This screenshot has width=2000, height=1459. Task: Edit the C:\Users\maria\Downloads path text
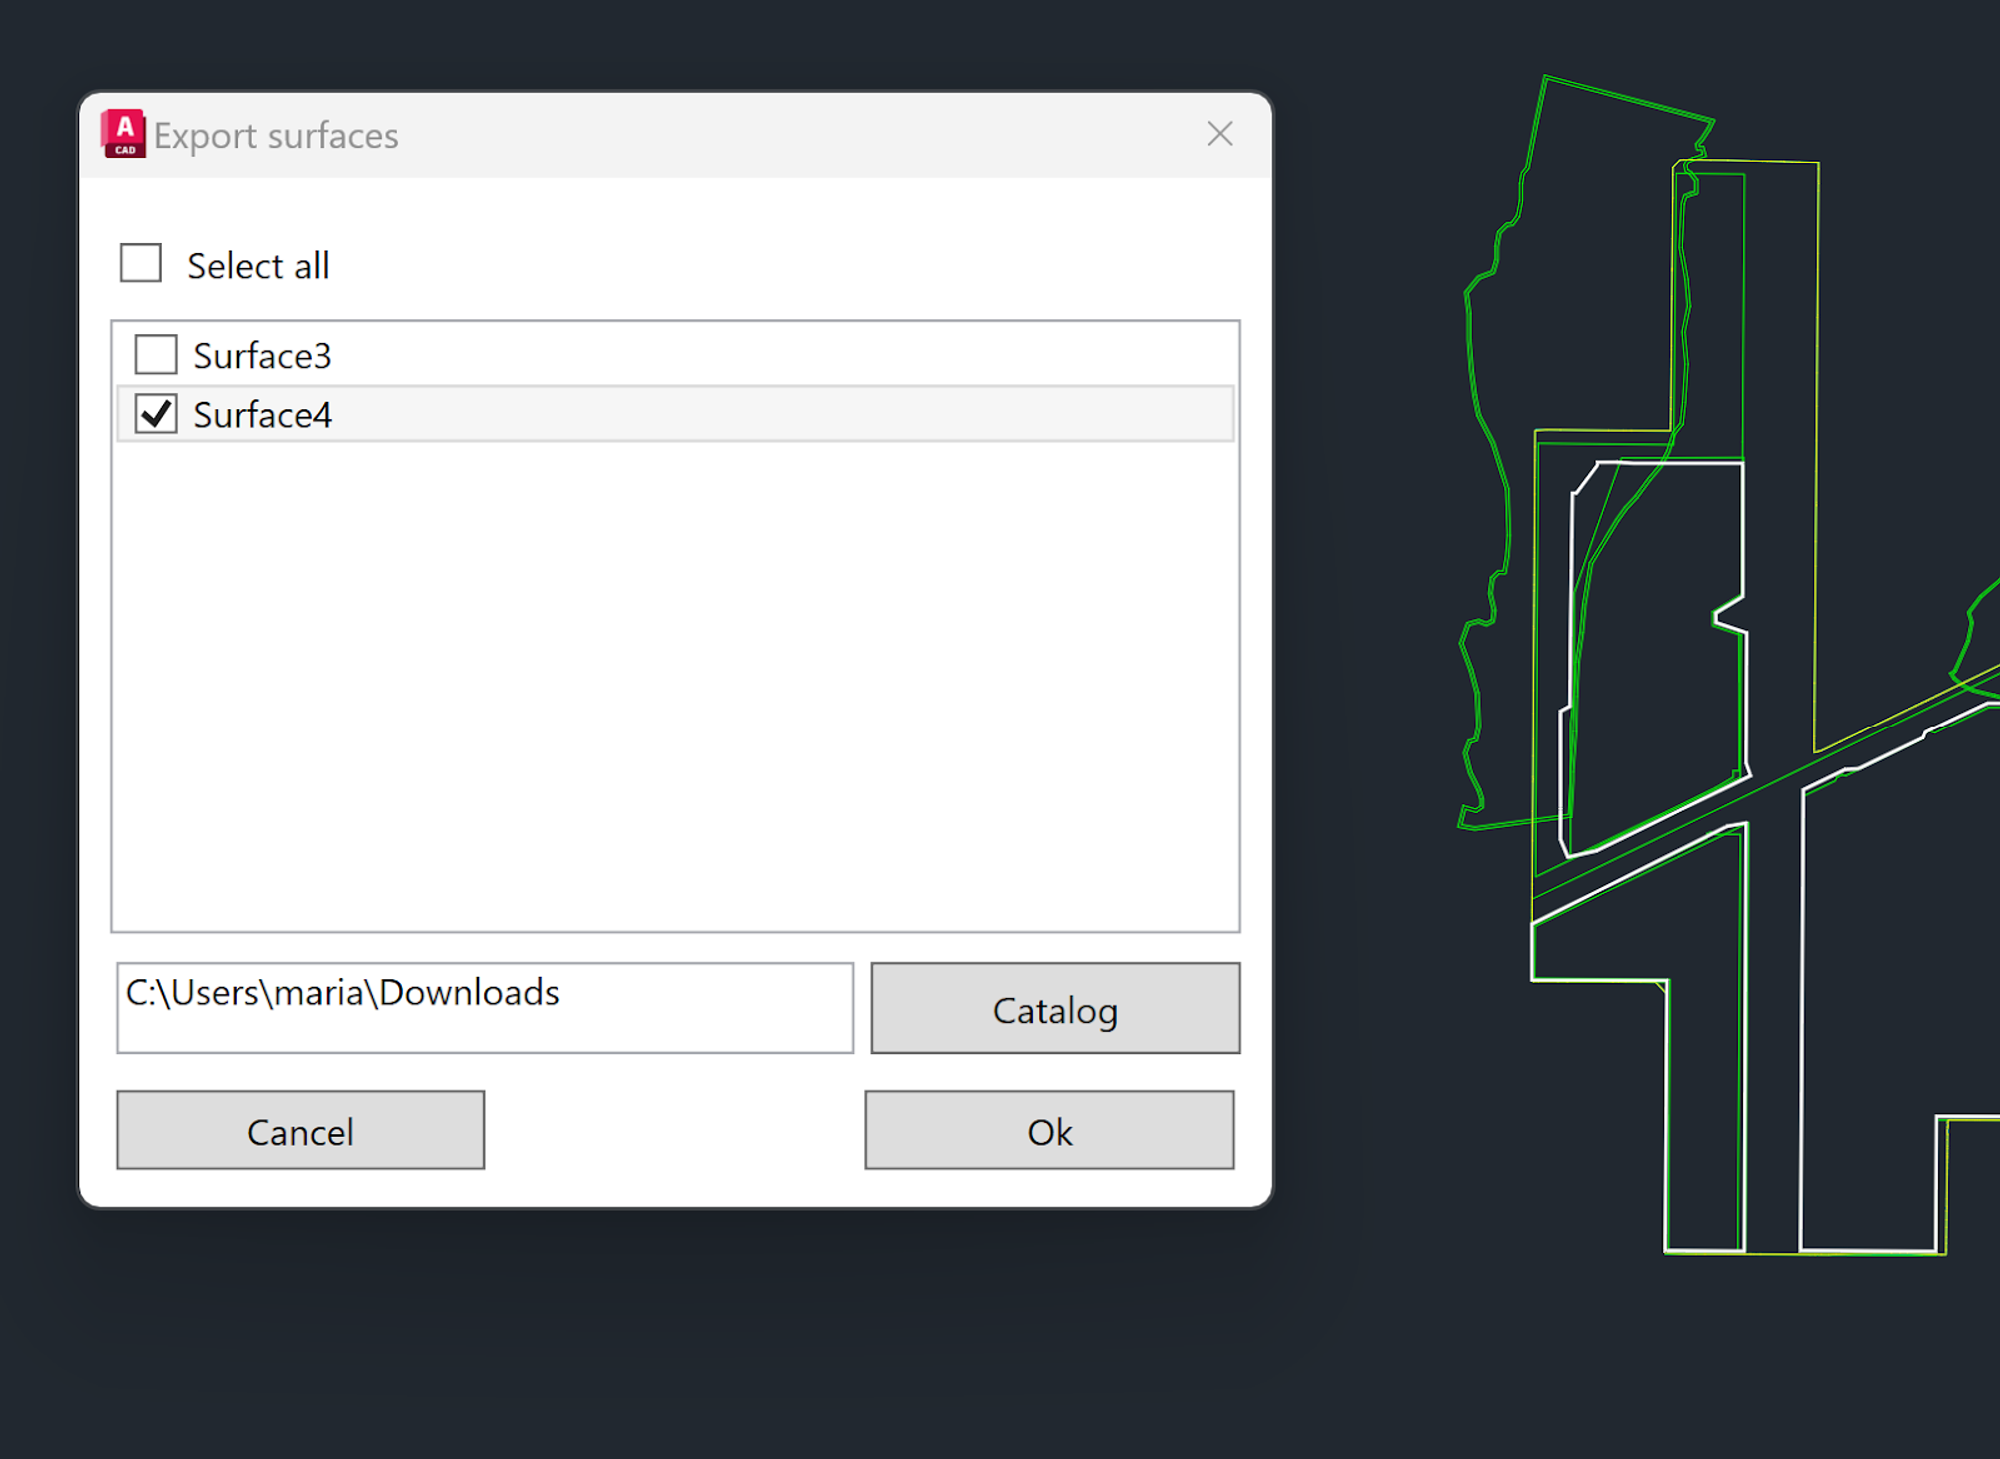coord(343,992)
